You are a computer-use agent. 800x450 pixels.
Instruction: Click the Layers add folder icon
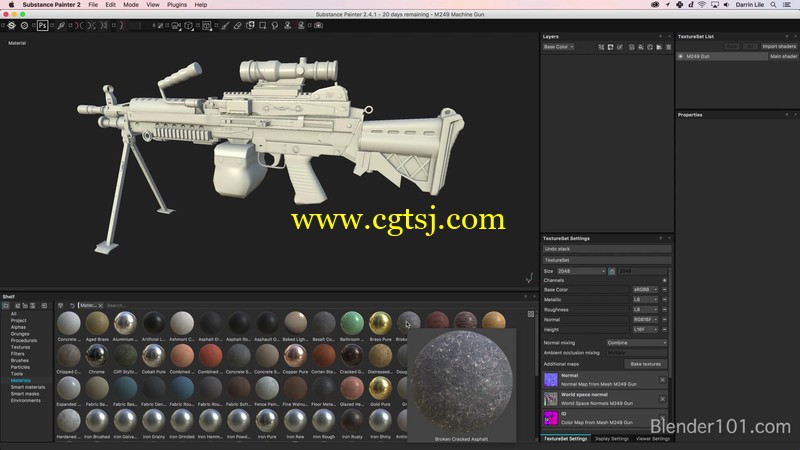[x=659, y=47]
